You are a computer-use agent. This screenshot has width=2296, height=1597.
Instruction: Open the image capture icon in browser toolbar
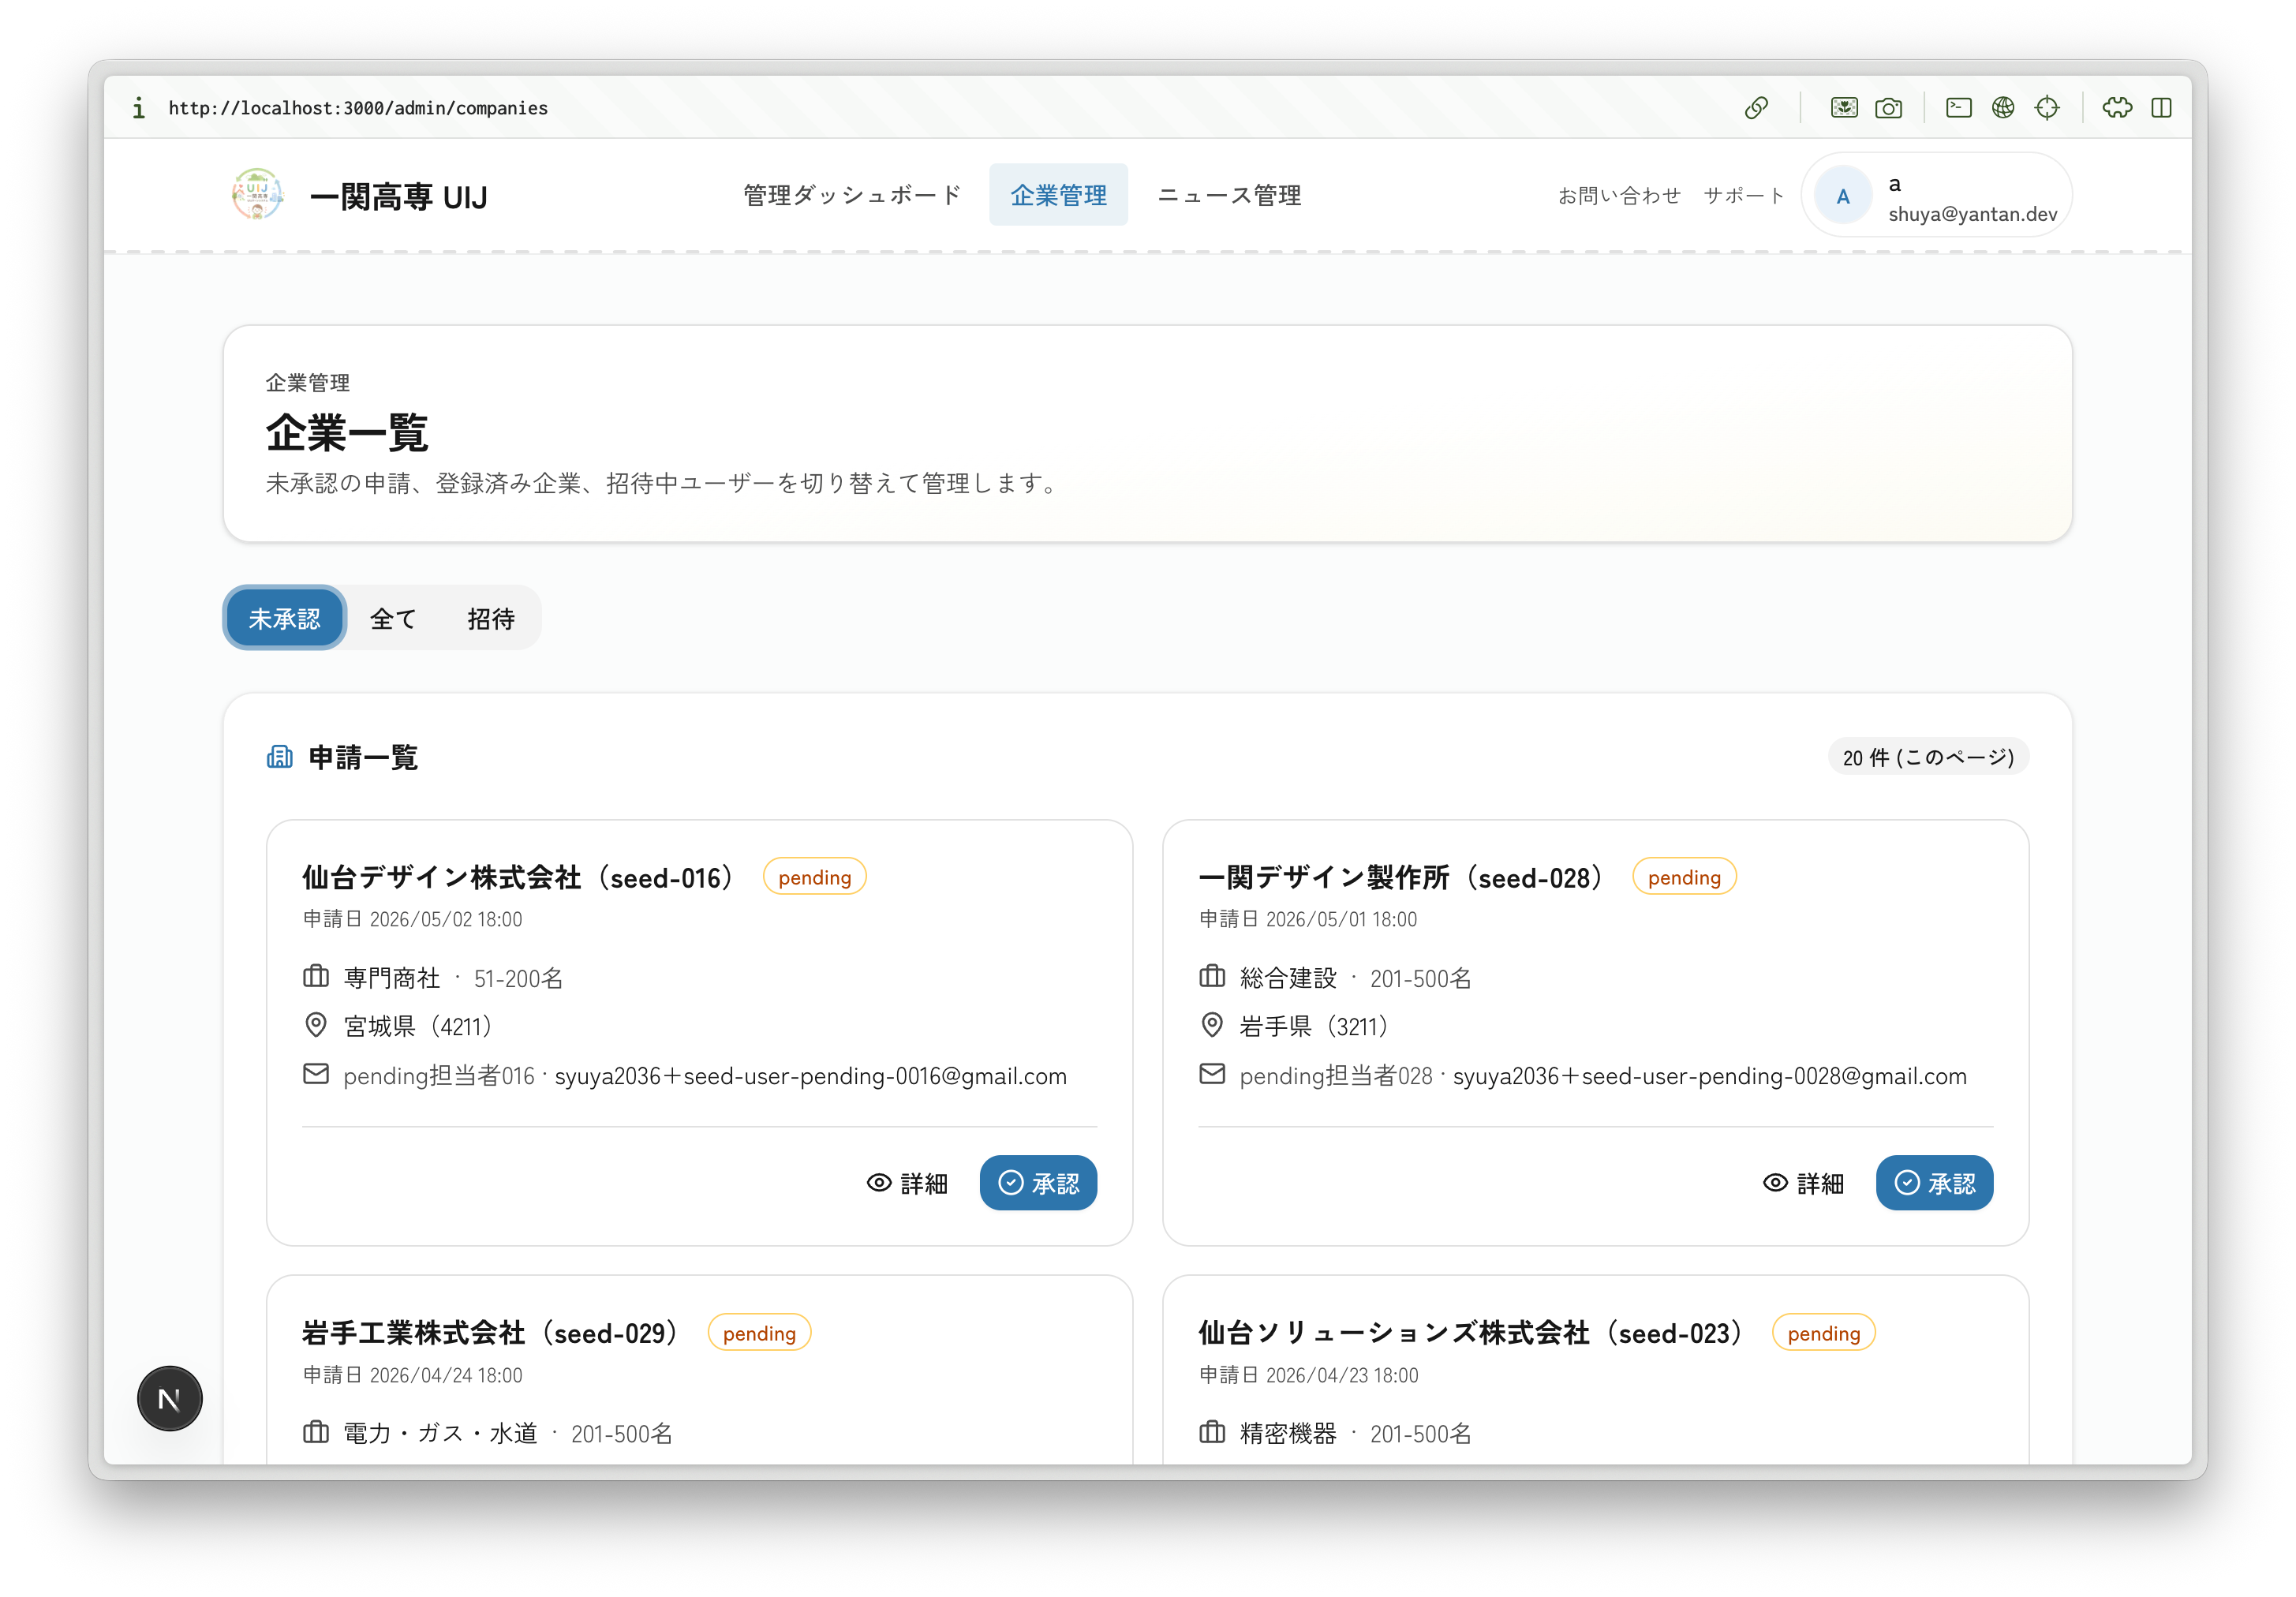pyautogui.click(x=1844, y=108)
